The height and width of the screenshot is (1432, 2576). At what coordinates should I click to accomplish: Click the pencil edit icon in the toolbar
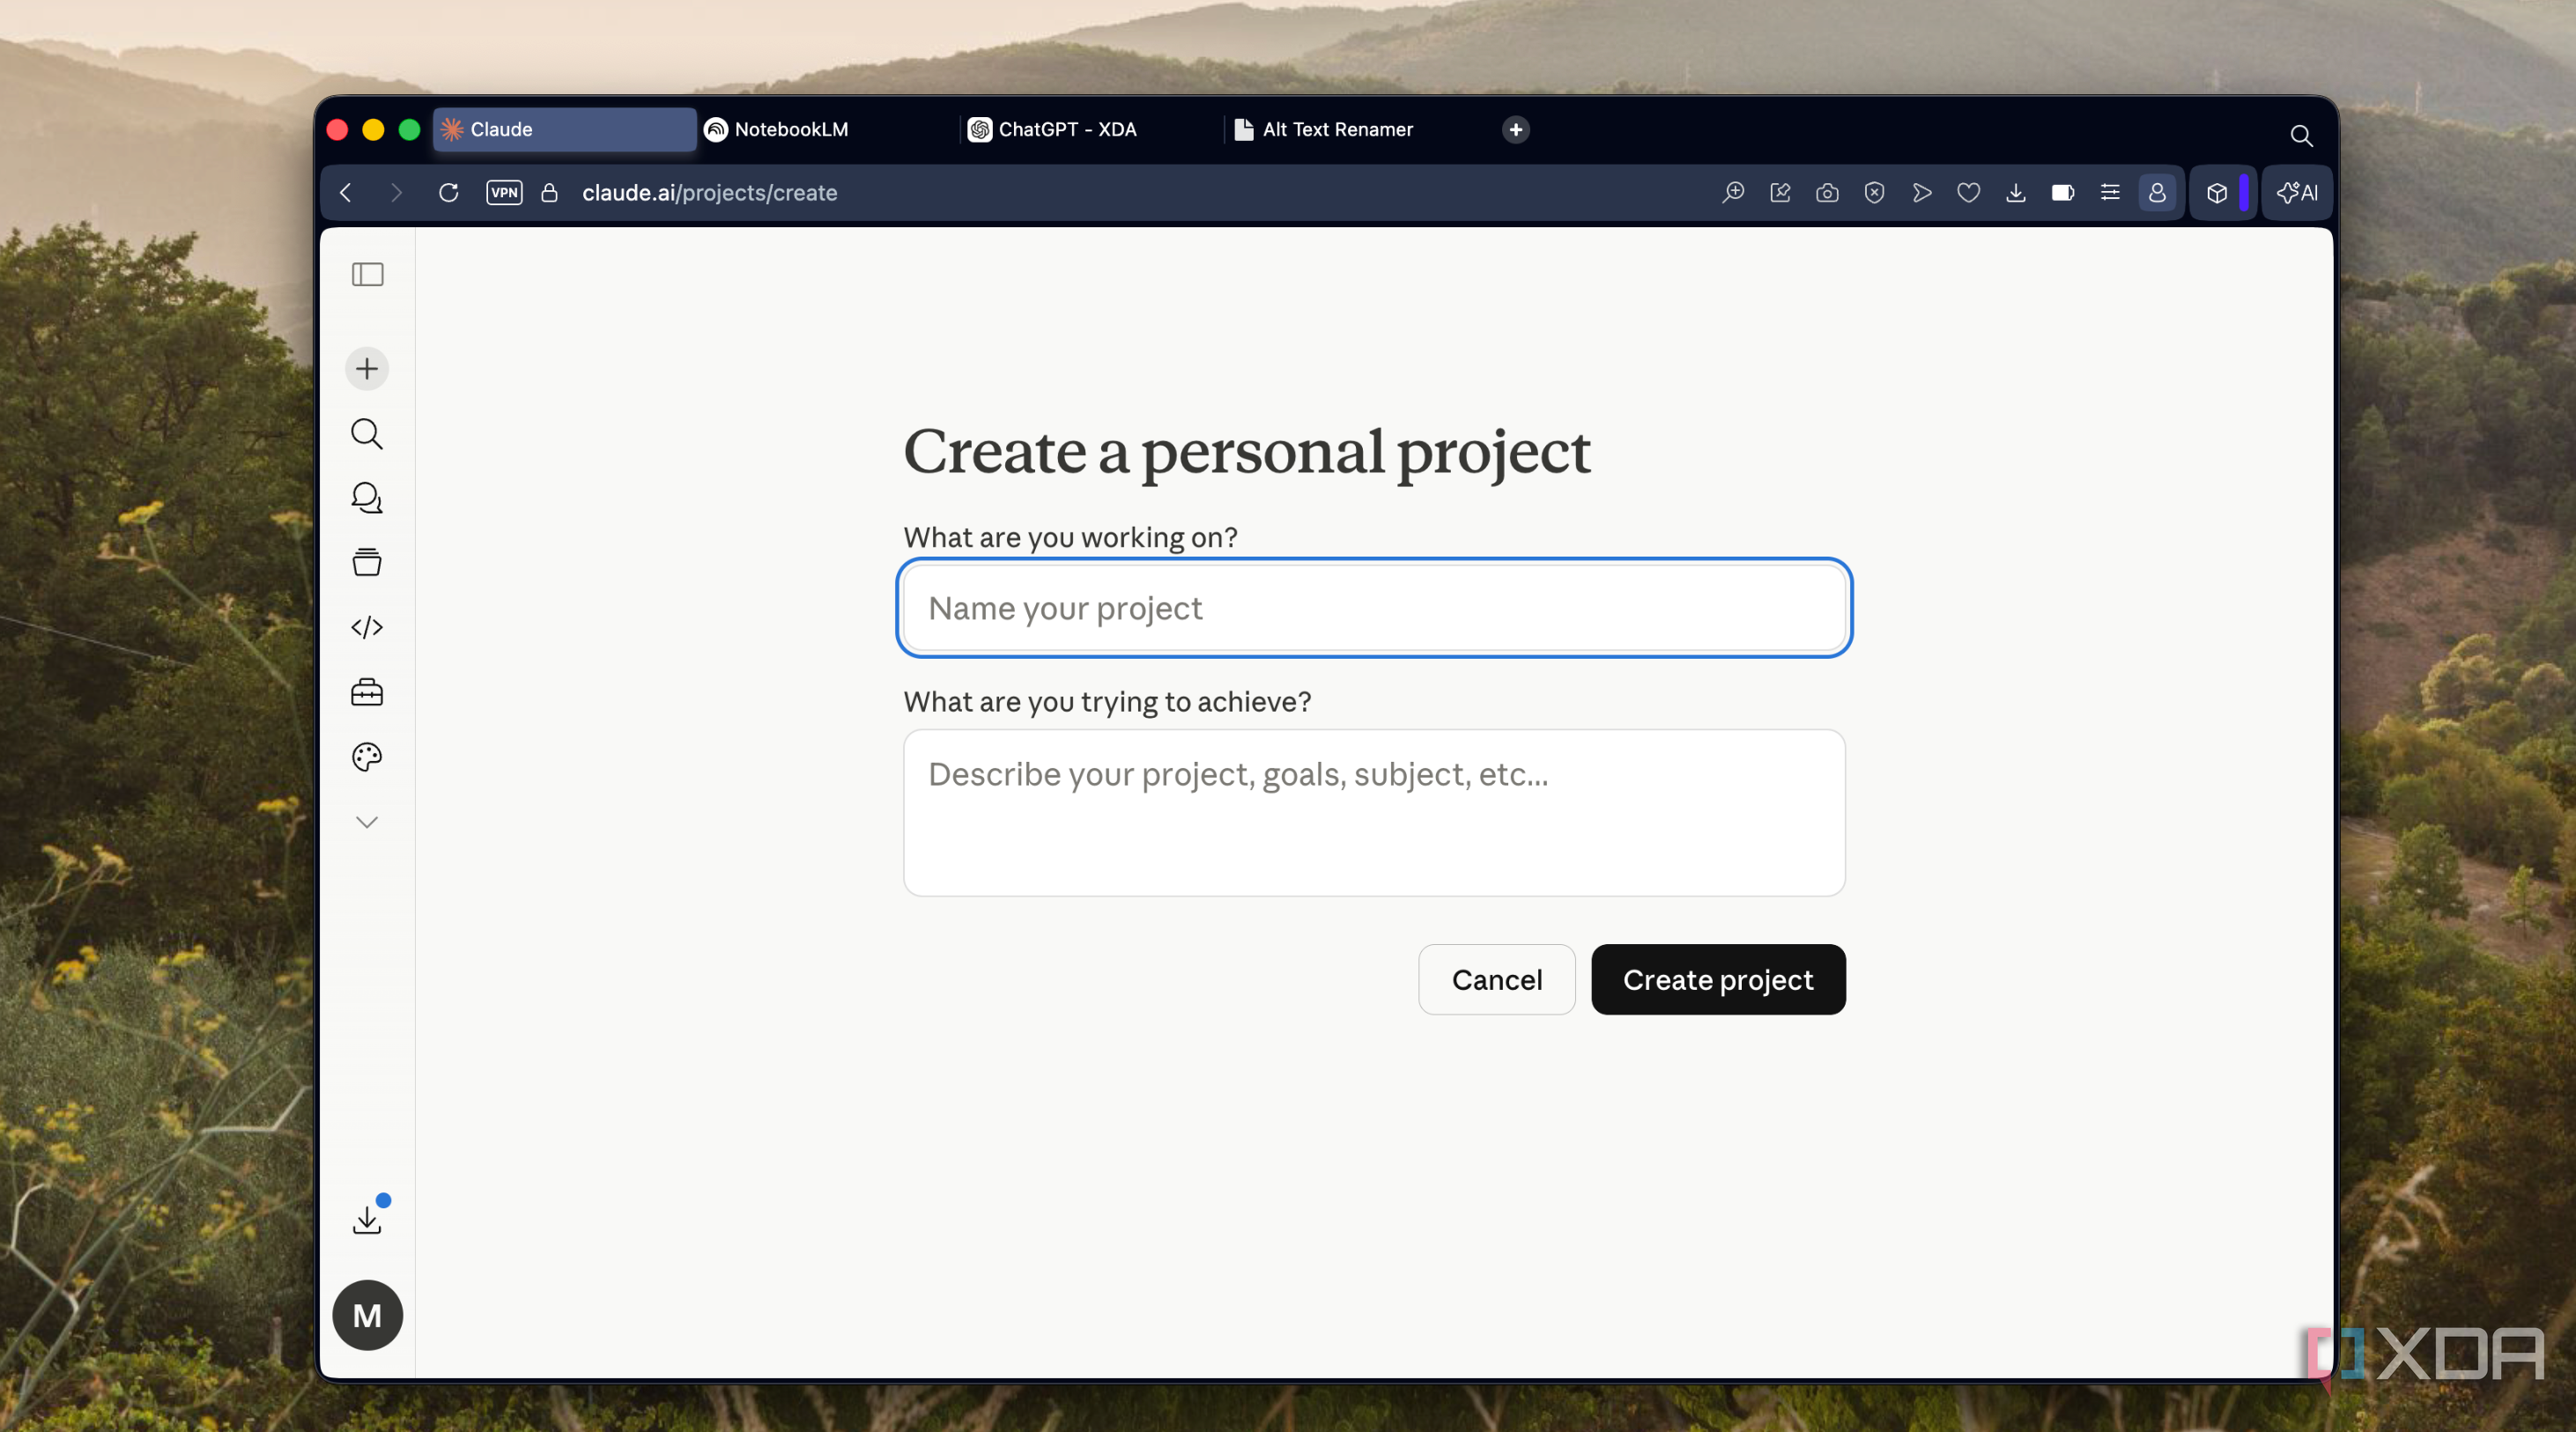tap(1780, 192)
